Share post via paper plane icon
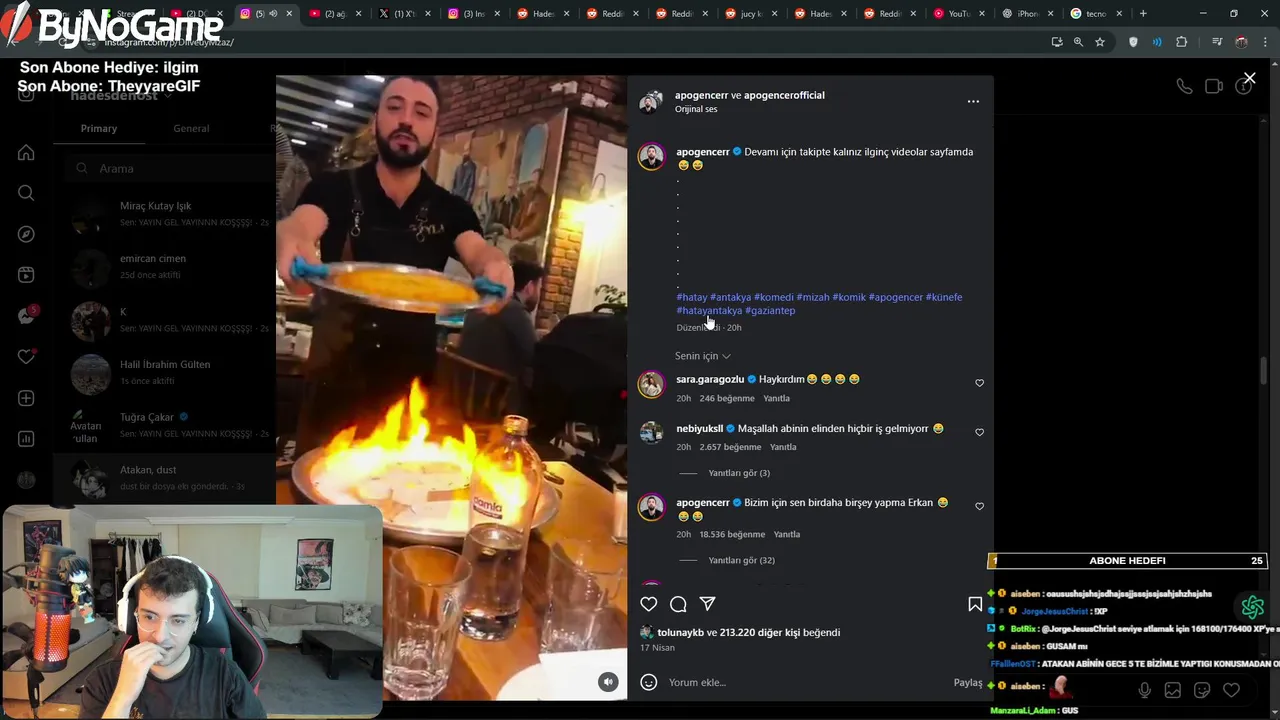This screenshot has height=720, width=1280. click(707, 604)
